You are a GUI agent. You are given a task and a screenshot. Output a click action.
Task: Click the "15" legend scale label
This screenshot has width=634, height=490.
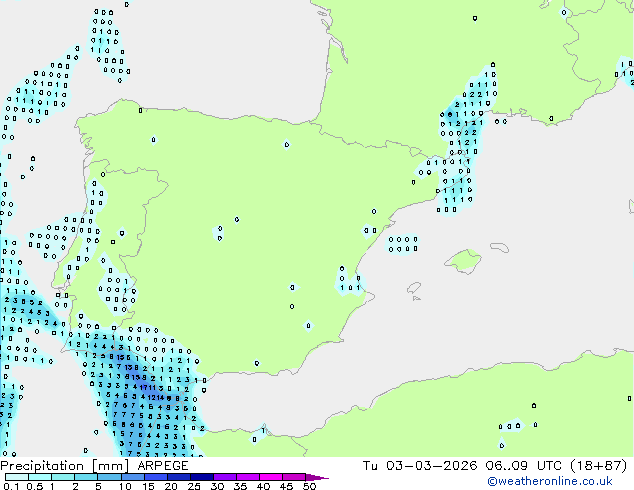click(x=148, y=486)
